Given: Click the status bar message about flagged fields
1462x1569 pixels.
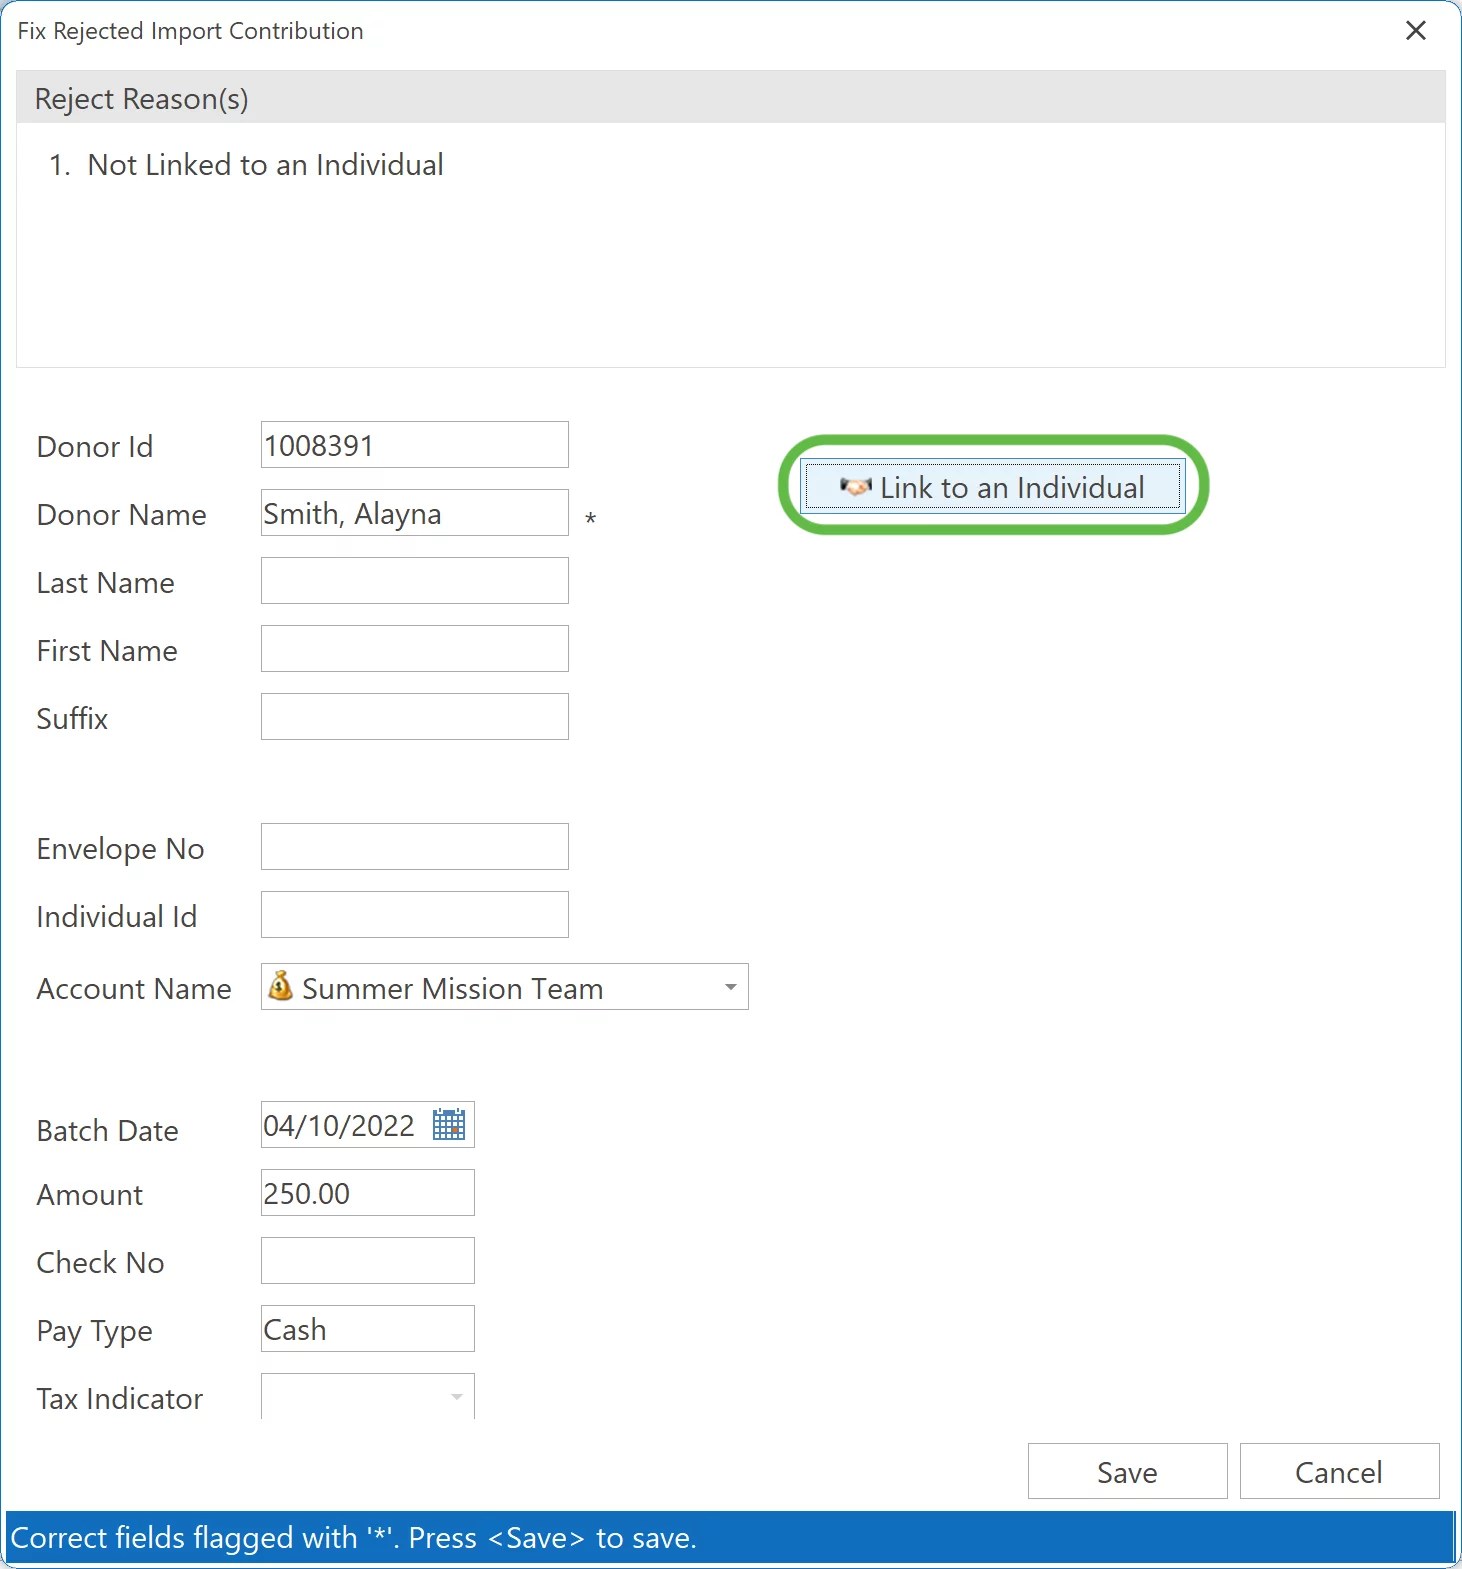Looking at the screenshot, I should (x=353, y=1538).
